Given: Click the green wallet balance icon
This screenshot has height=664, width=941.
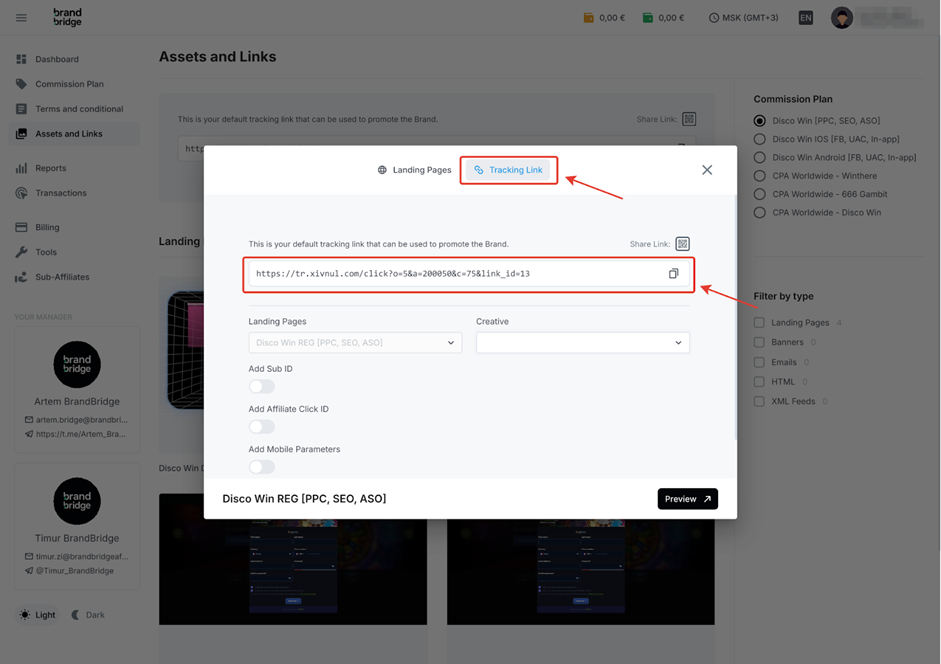Looking at the screenshot, I should pos(648,18).
